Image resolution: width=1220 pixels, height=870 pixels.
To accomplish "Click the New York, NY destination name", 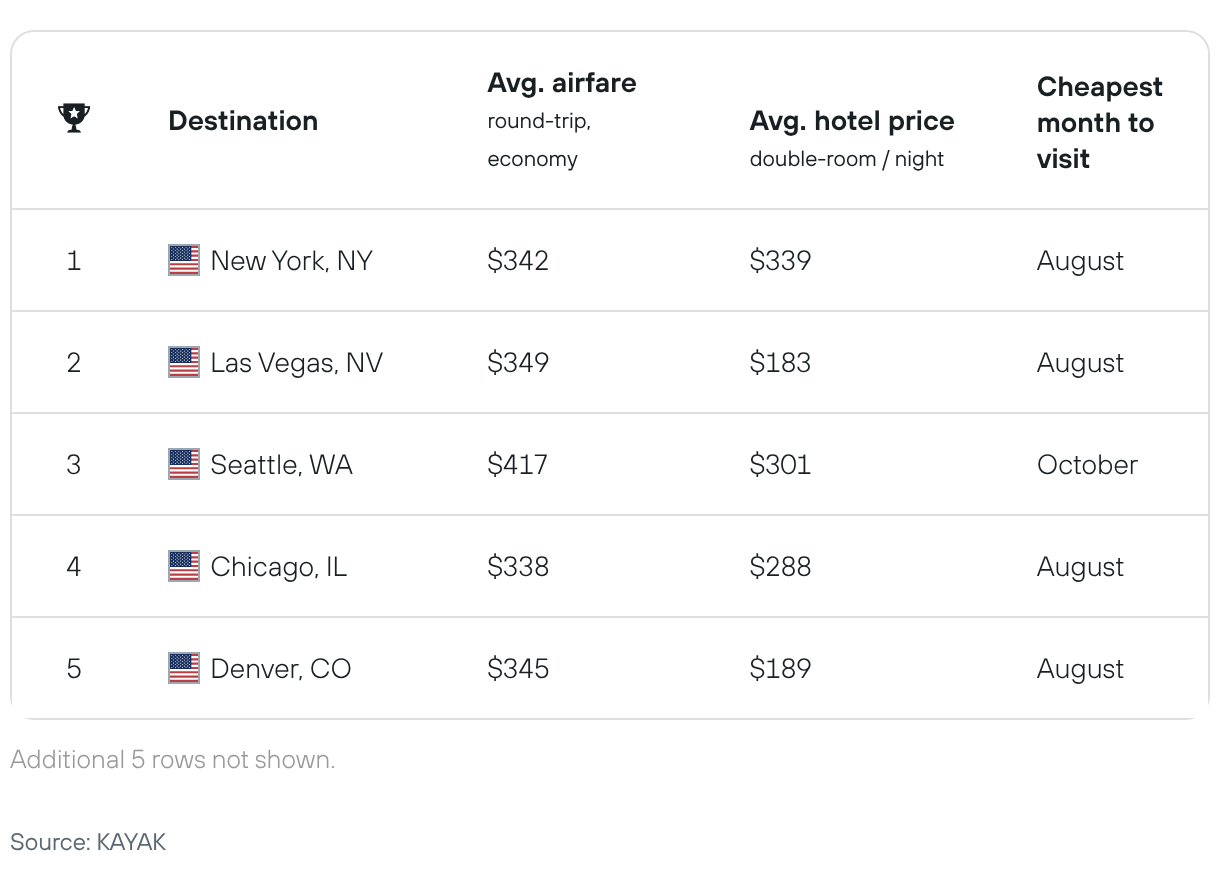I will click(x=291, y=261).
